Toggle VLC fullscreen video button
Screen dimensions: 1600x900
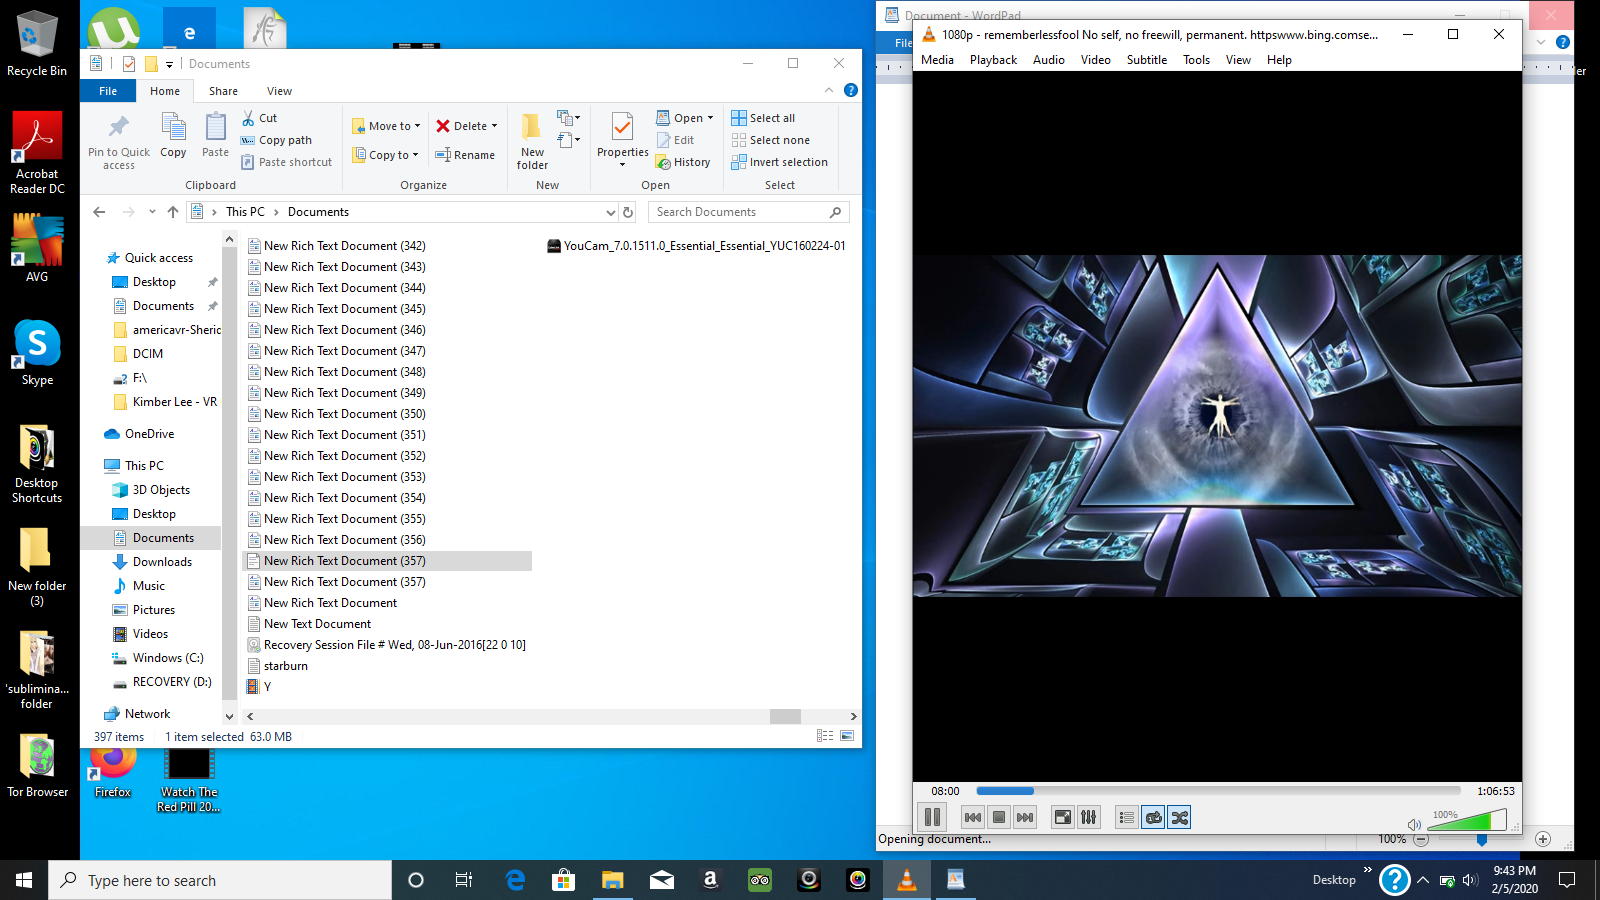pyautogui.click(x=1063, y=817)
